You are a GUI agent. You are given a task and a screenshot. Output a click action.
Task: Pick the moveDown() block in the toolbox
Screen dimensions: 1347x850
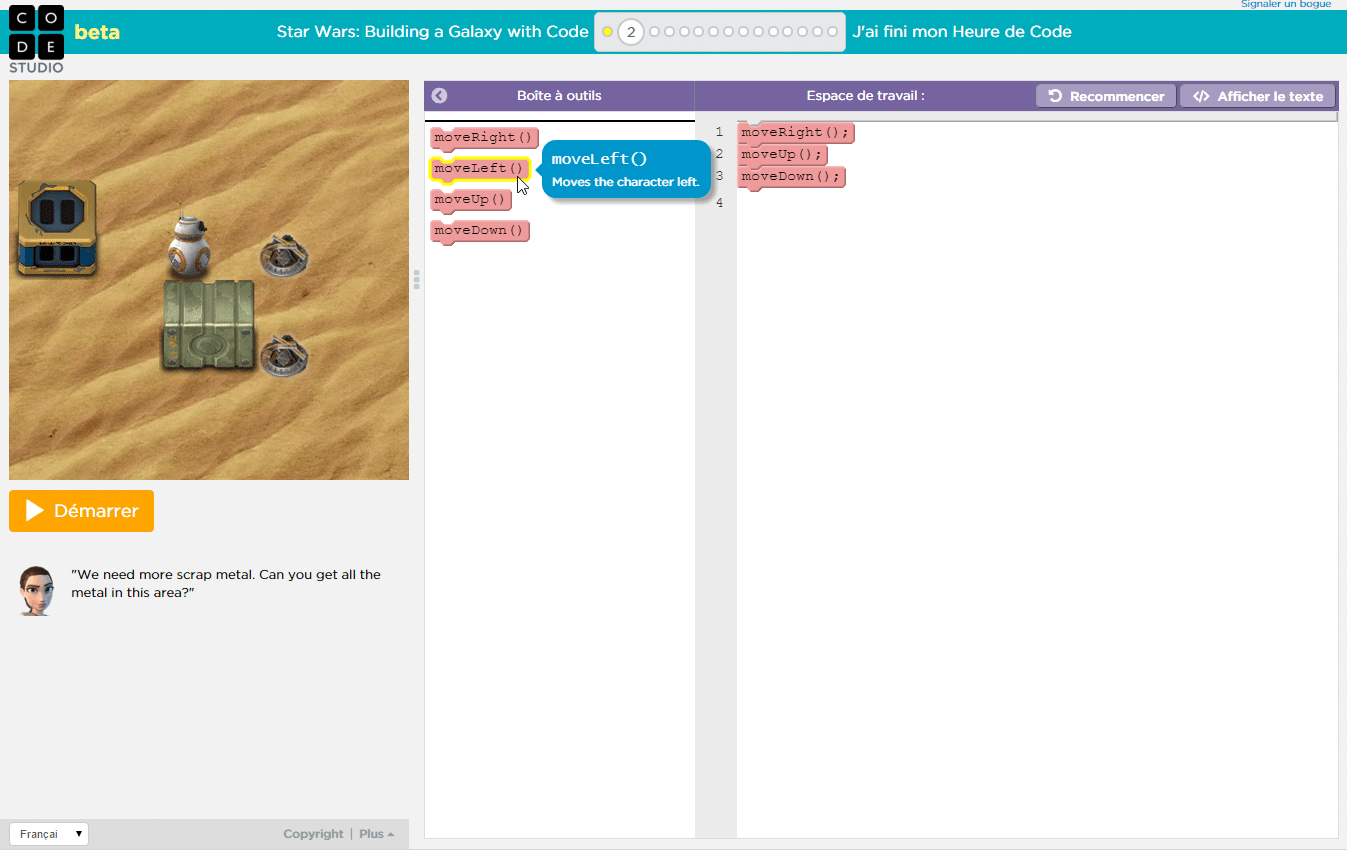(479, 231)
